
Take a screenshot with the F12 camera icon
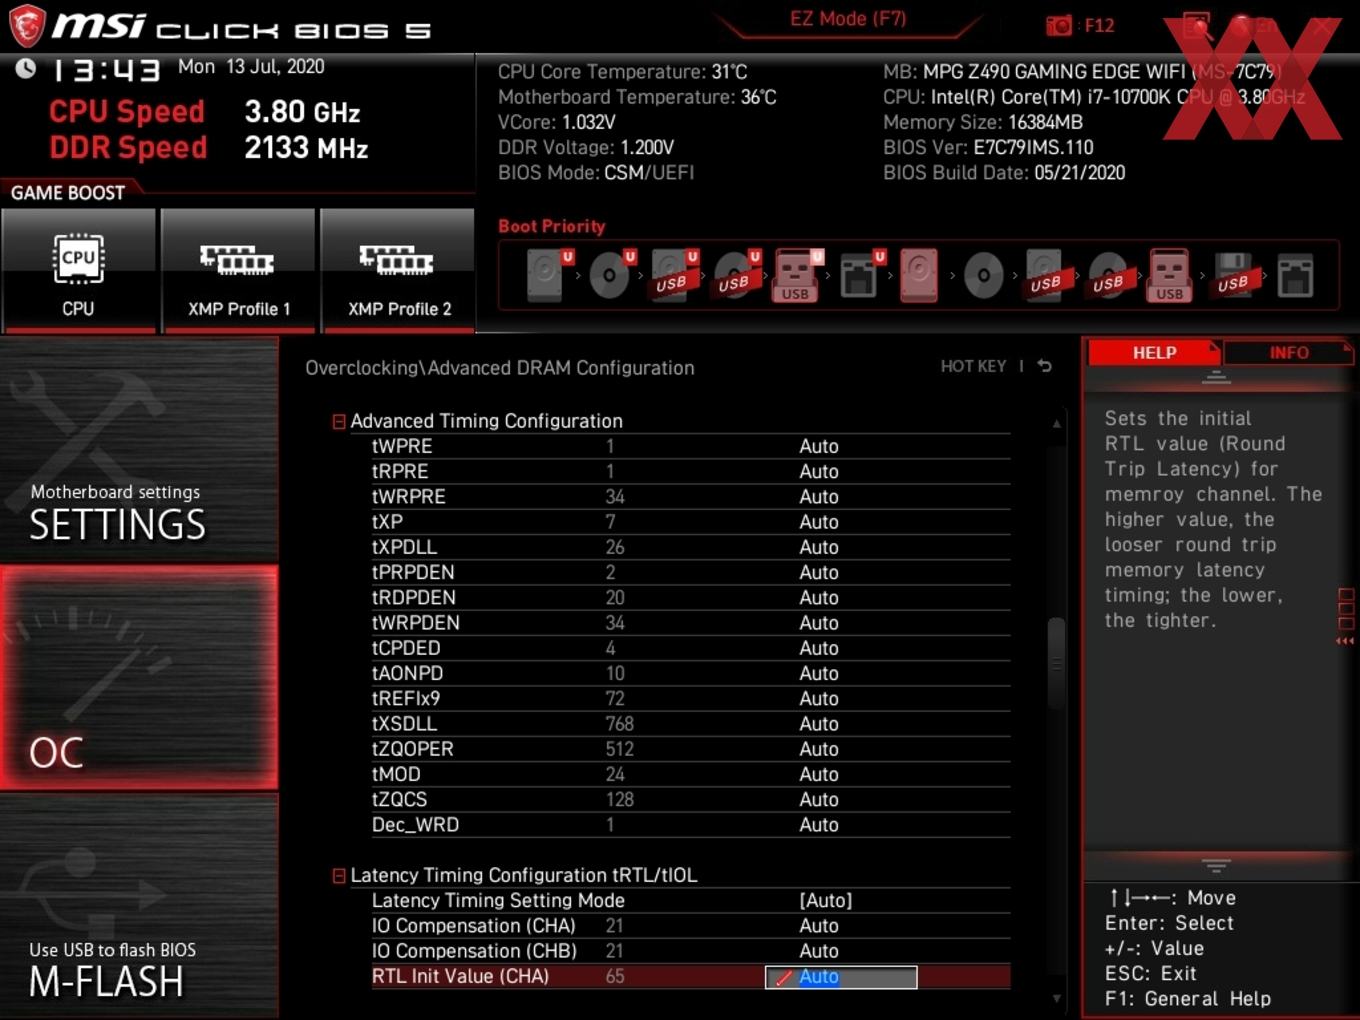point(1059,25)
